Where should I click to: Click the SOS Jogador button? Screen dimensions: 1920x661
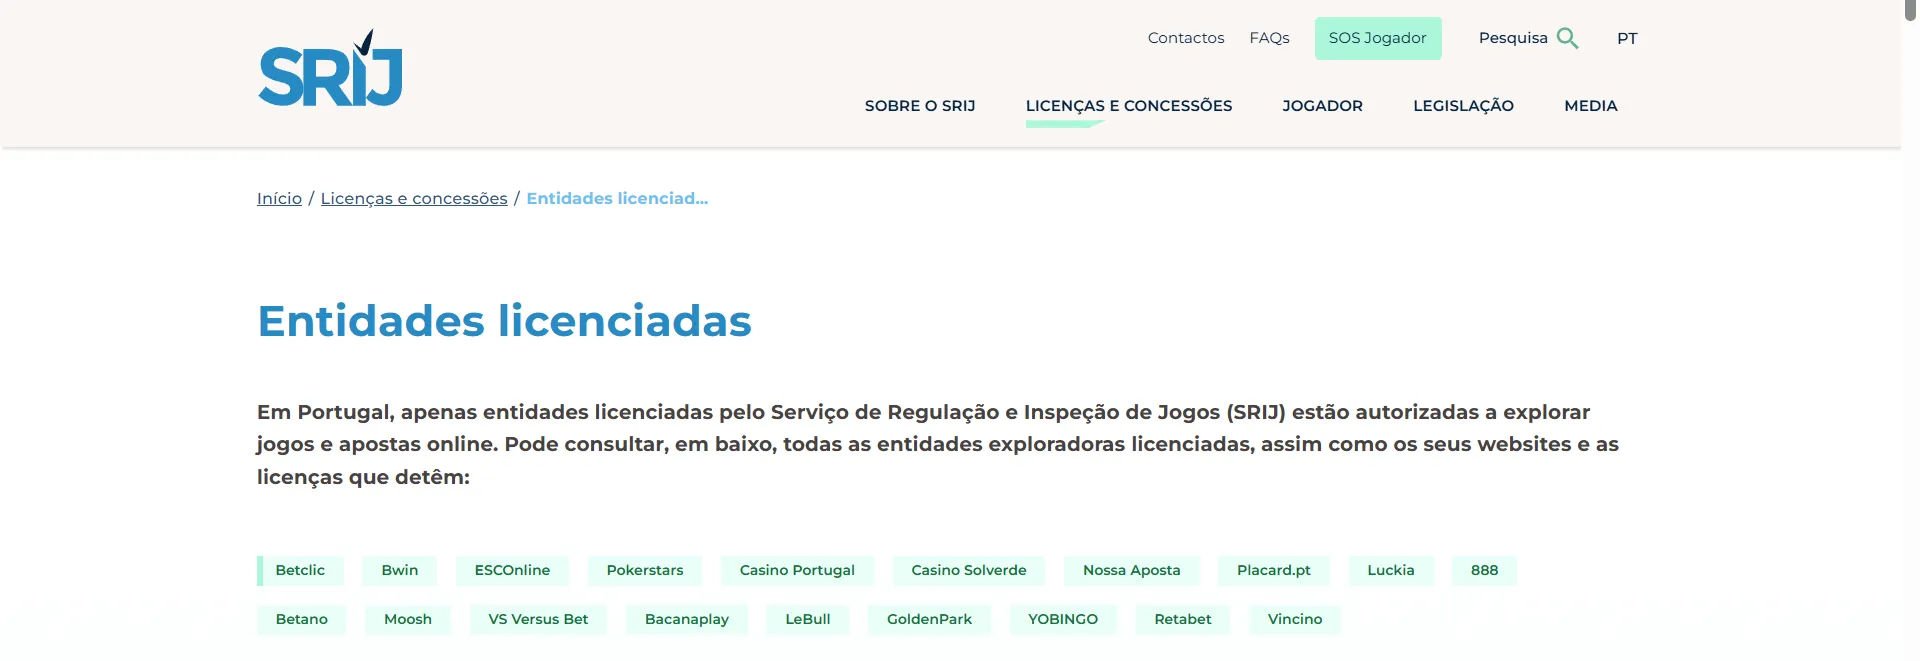(1377, 38)
